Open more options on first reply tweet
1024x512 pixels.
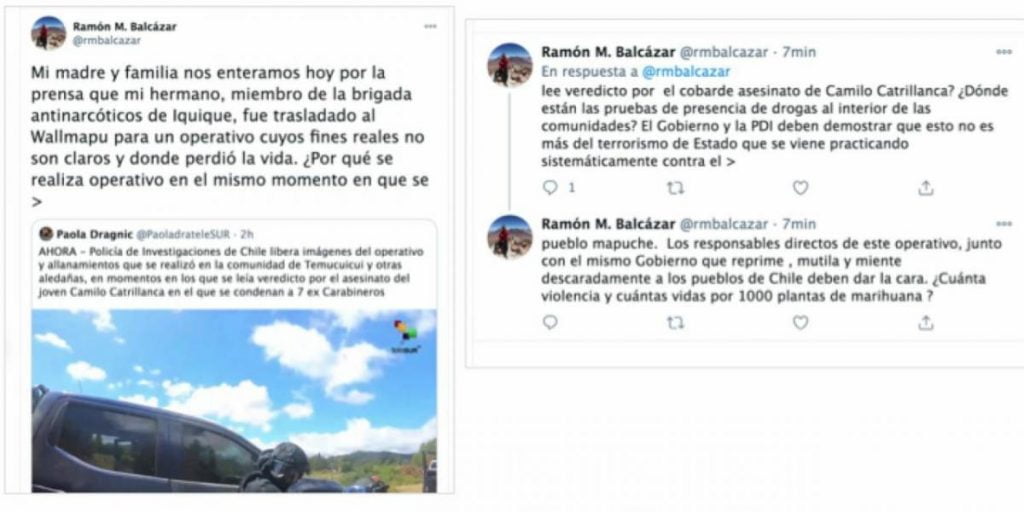point(1004,52)
